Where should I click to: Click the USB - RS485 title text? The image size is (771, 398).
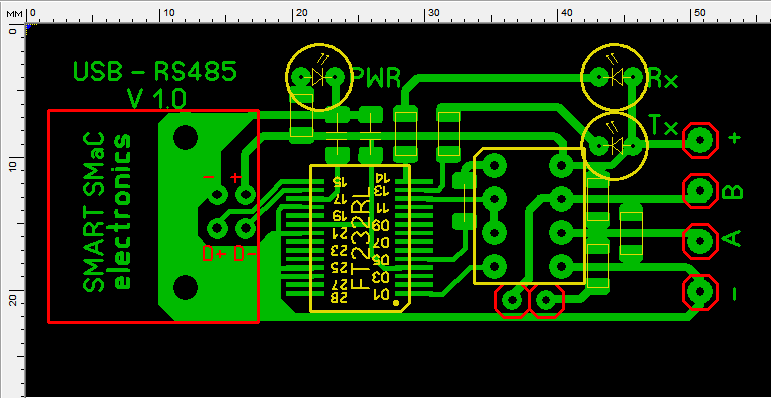pos(155,72)
